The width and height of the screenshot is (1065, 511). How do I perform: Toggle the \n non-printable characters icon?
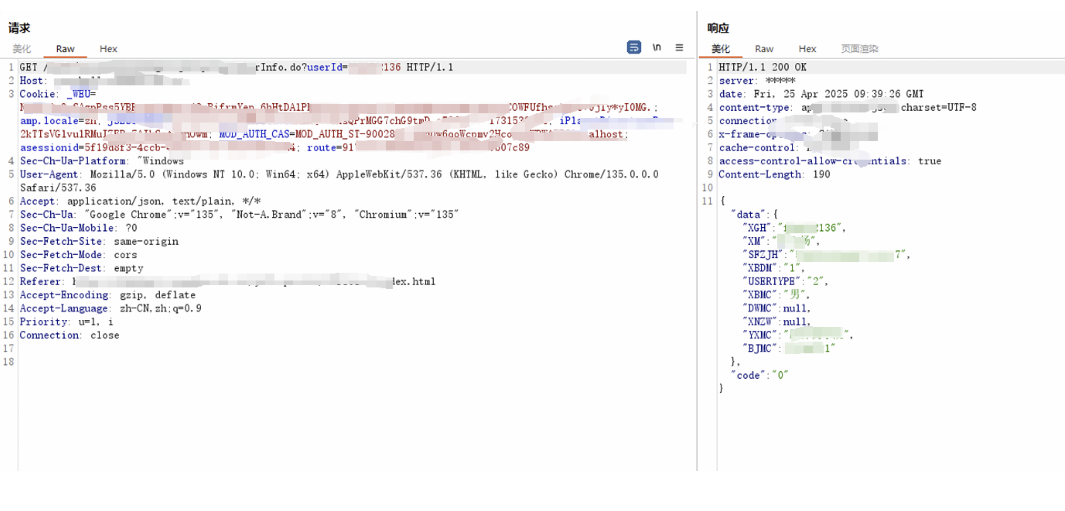point(657,48)
